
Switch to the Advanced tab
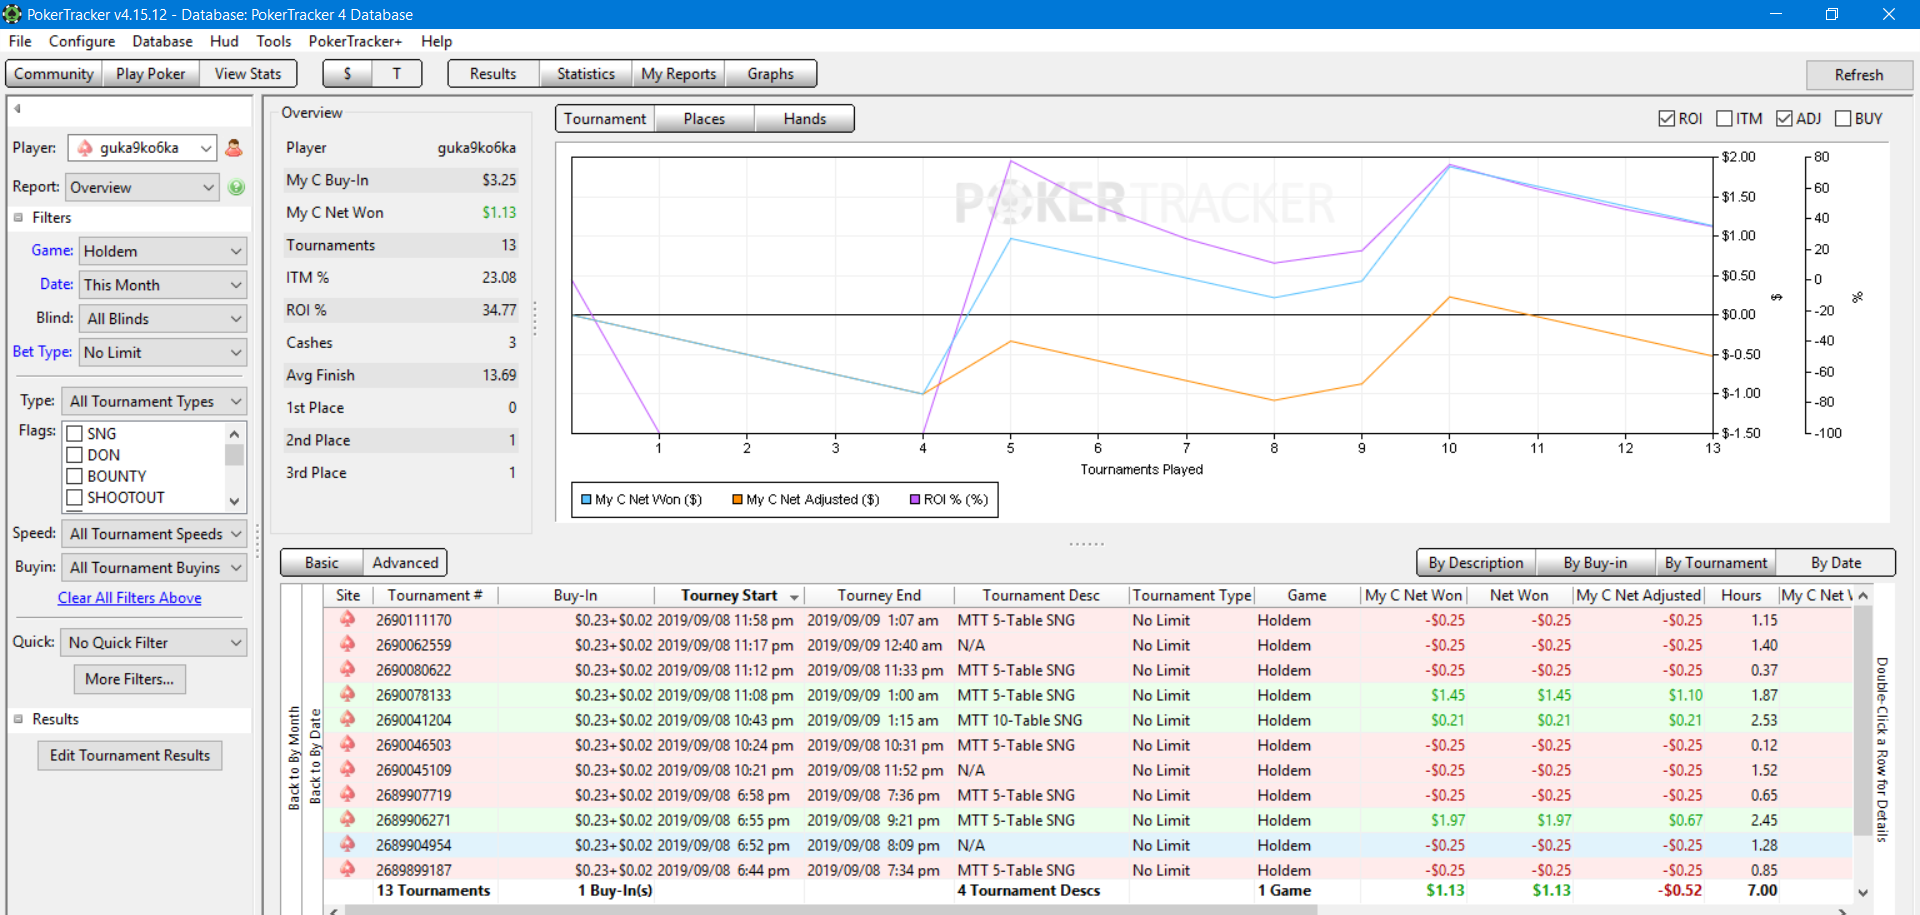point(405,563)
